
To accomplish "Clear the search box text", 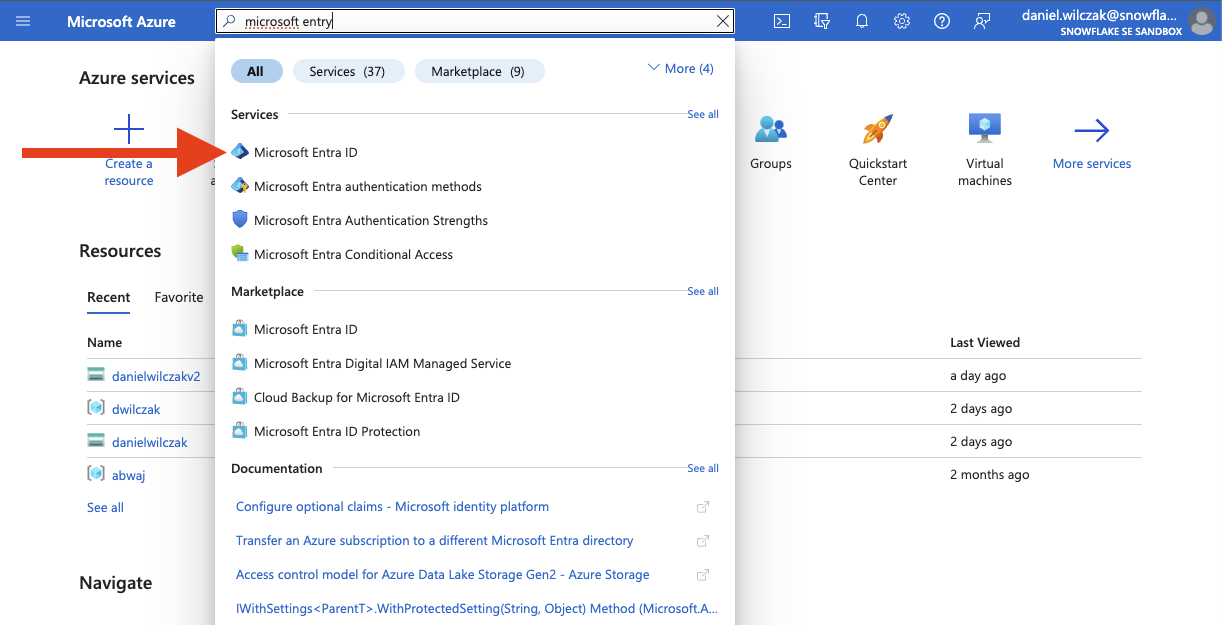I will pyautogui.click(x=723, y=21).
